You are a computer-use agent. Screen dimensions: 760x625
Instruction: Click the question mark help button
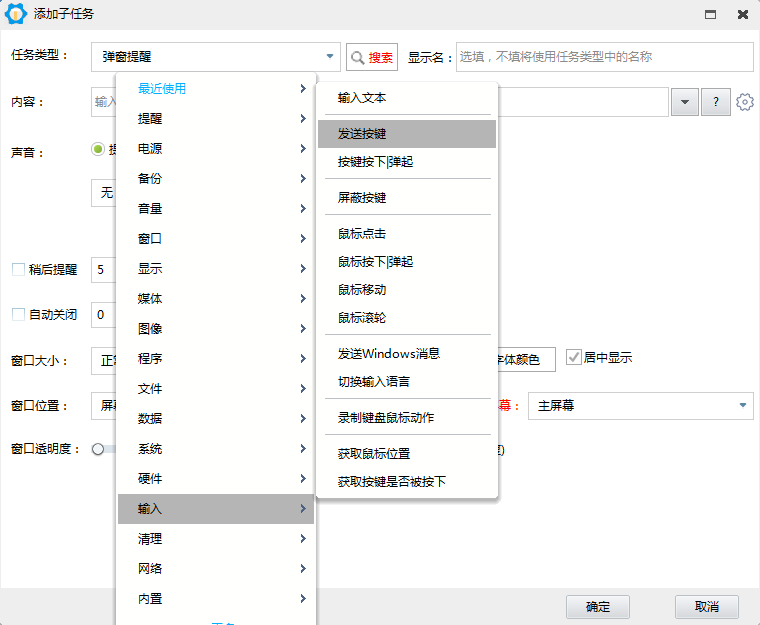tap(715, 102)
